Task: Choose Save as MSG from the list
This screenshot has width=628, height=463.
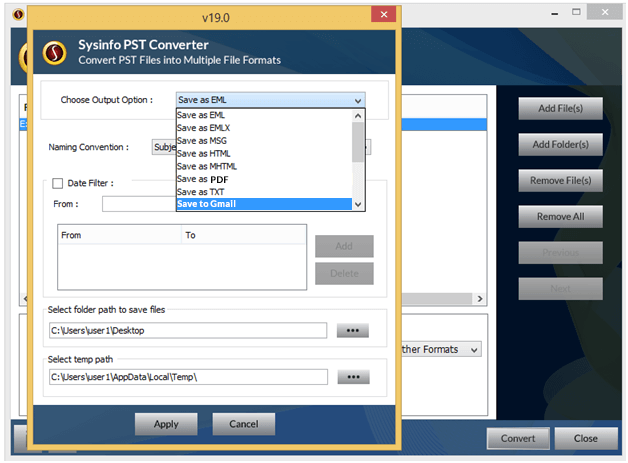Action: [x=264, y=141]
